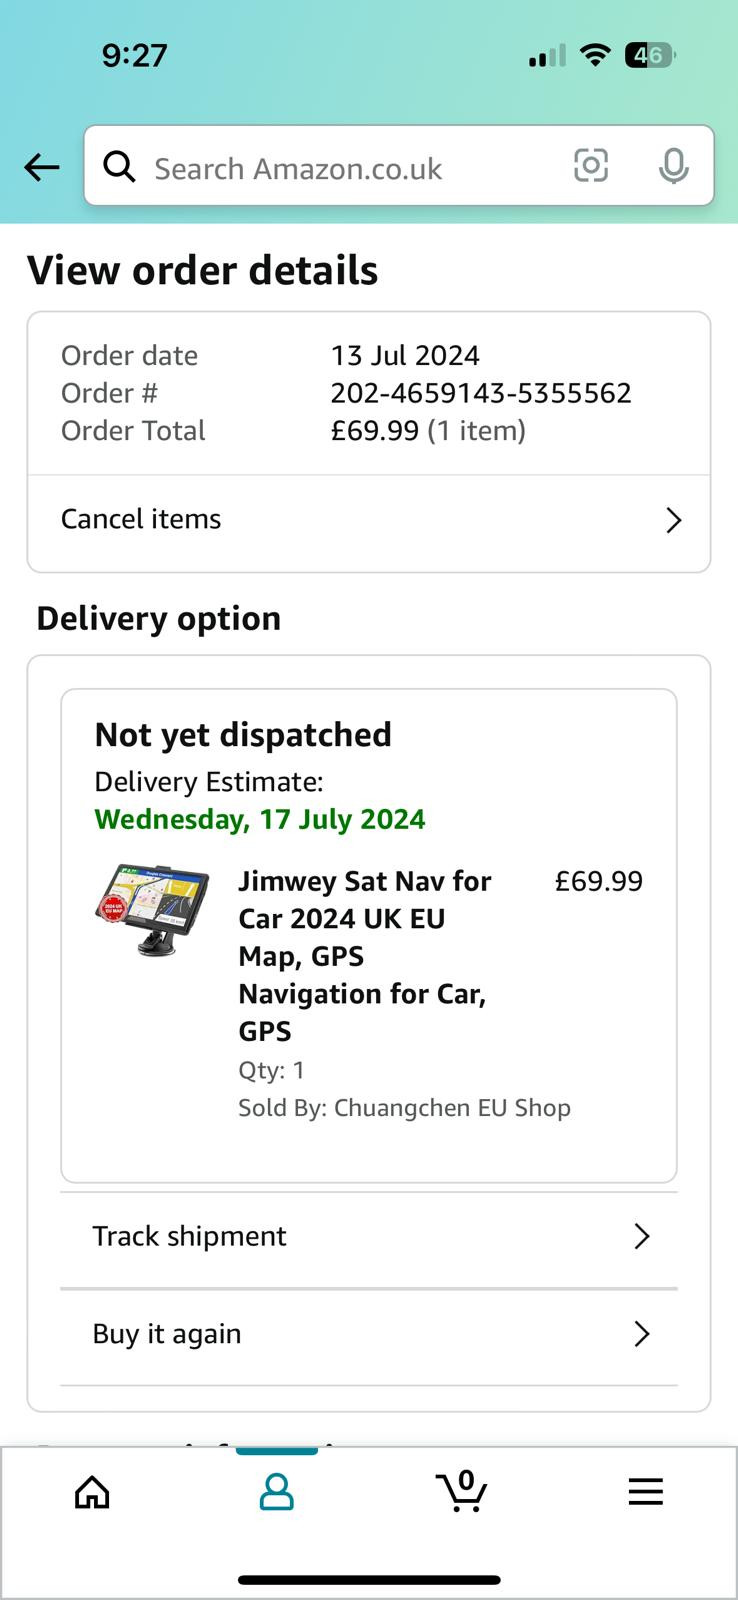Open the shopping basket icon
Screen dimensions: 738x1600
point(462,1491)
